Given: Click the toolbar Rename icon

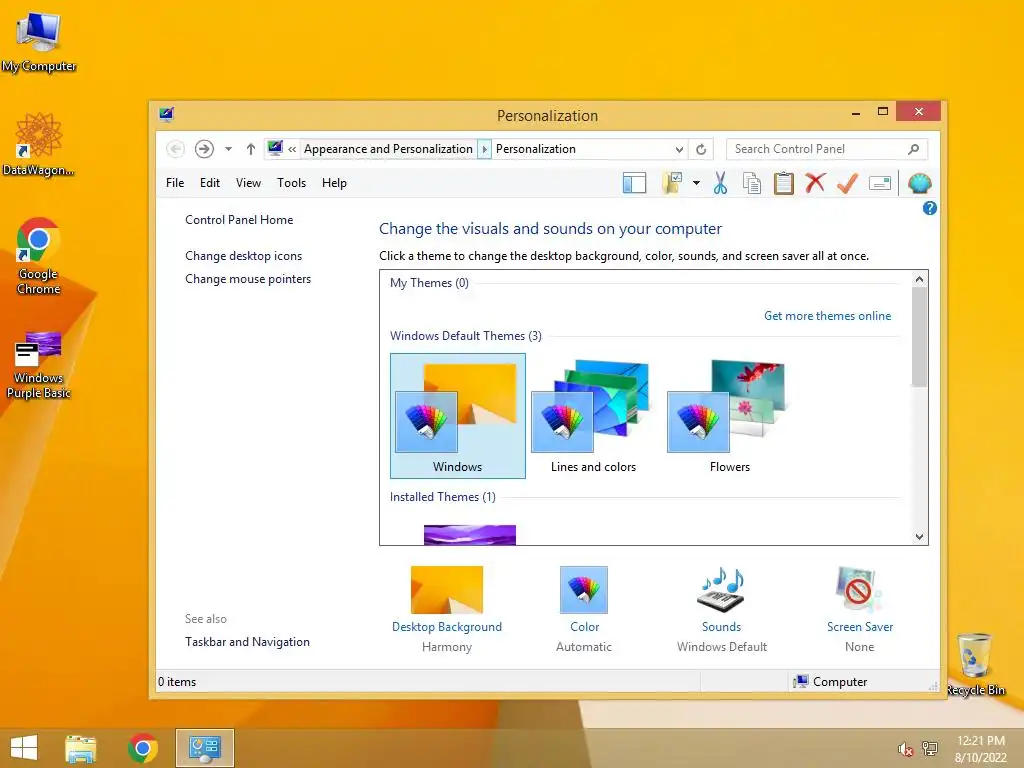Looking at the screenshot, I should pos(880,184).
